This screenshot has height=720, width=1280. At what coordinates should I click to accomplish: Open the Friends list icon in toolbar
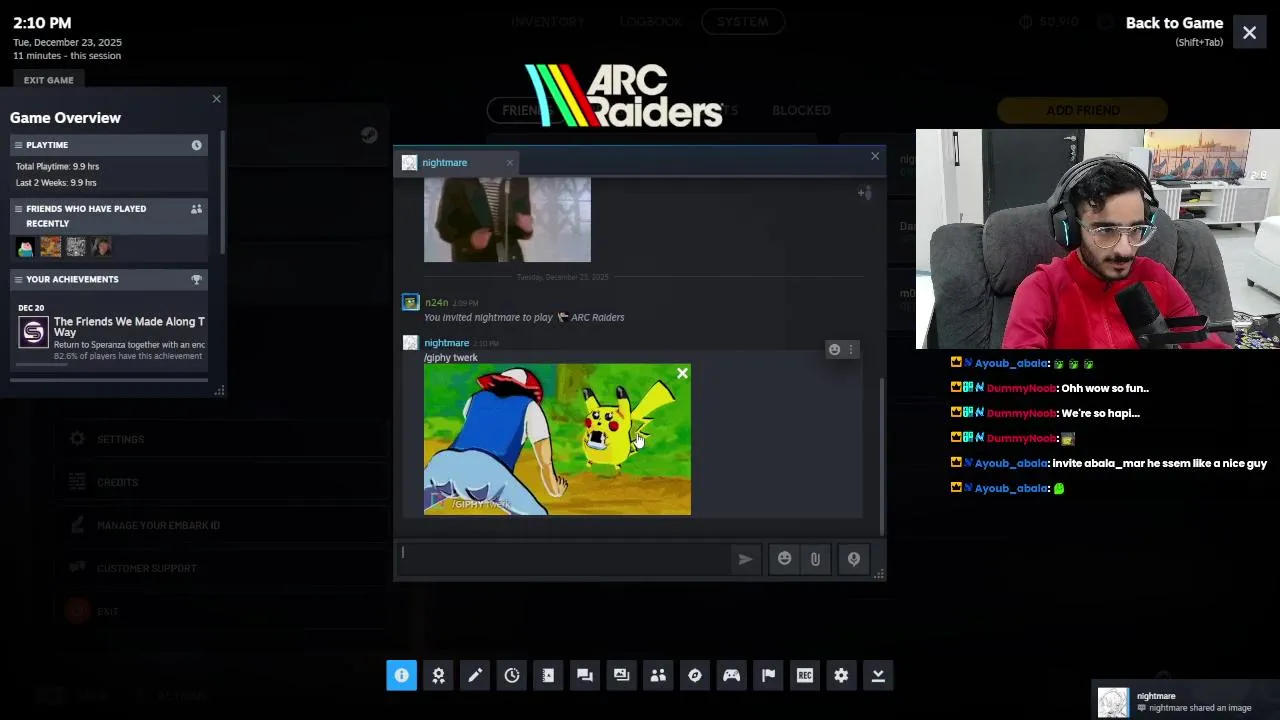coord(658,676)
